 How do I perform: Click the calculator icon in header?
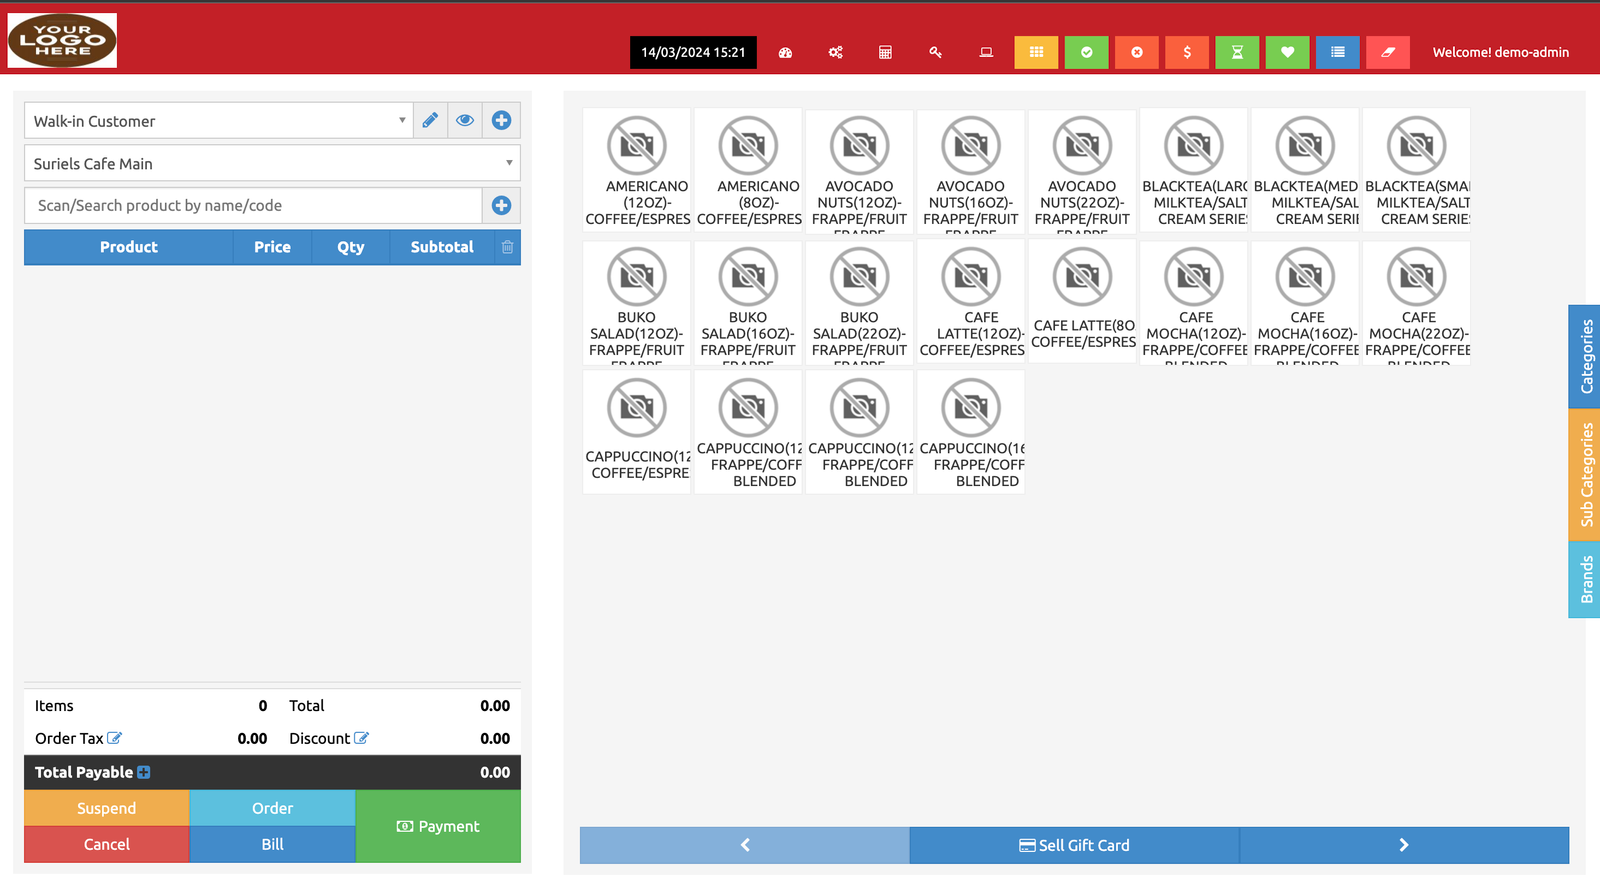point(885,53)
